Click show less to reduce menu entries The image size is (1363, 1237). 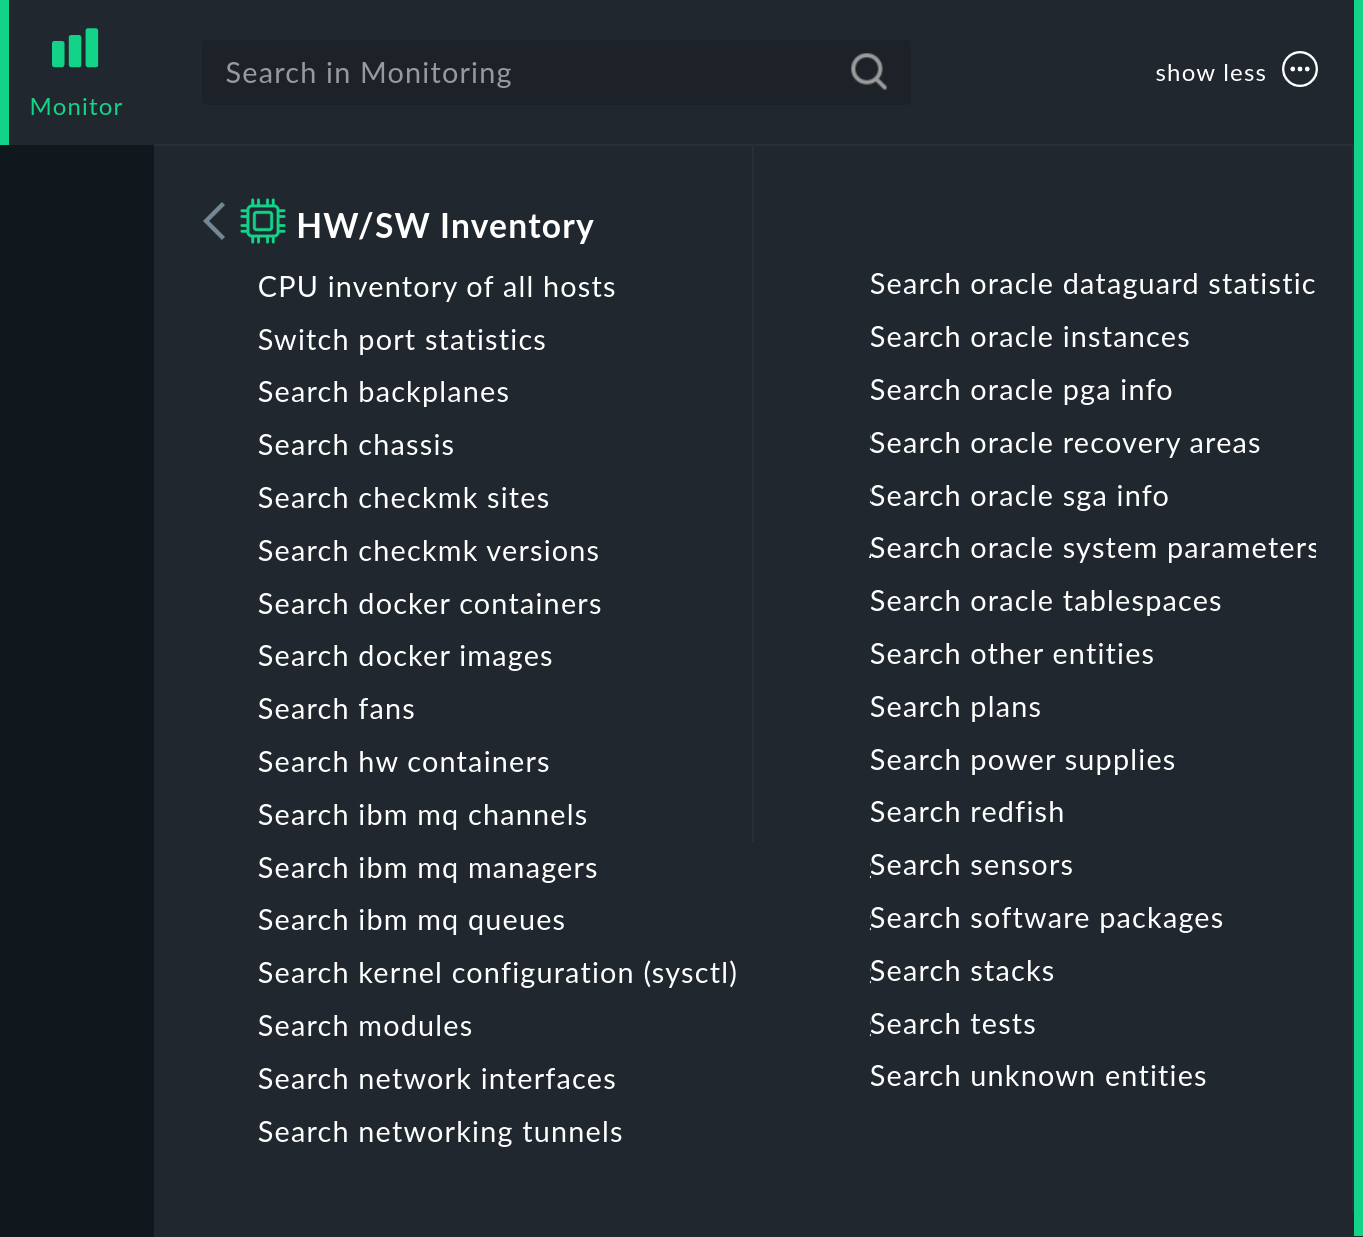tap(1210, 72)
